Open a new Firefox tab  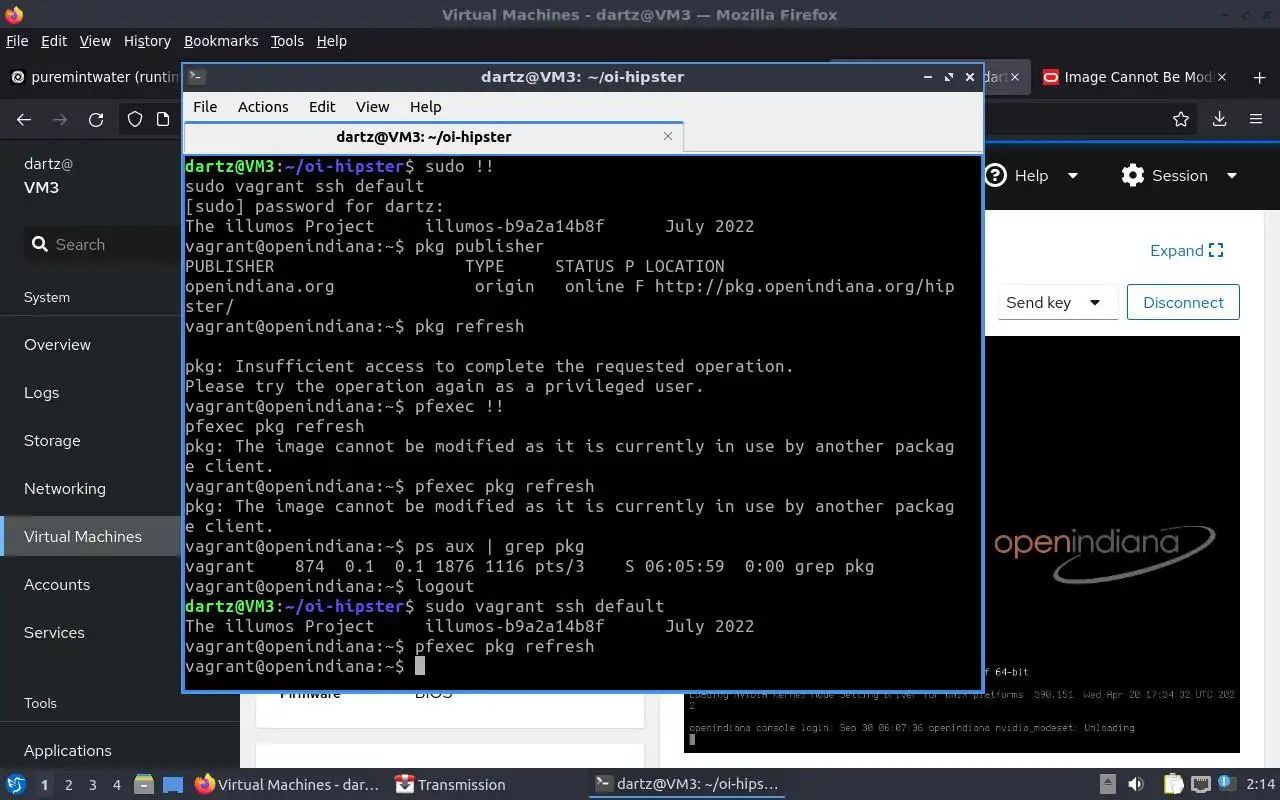[1259, 77]
